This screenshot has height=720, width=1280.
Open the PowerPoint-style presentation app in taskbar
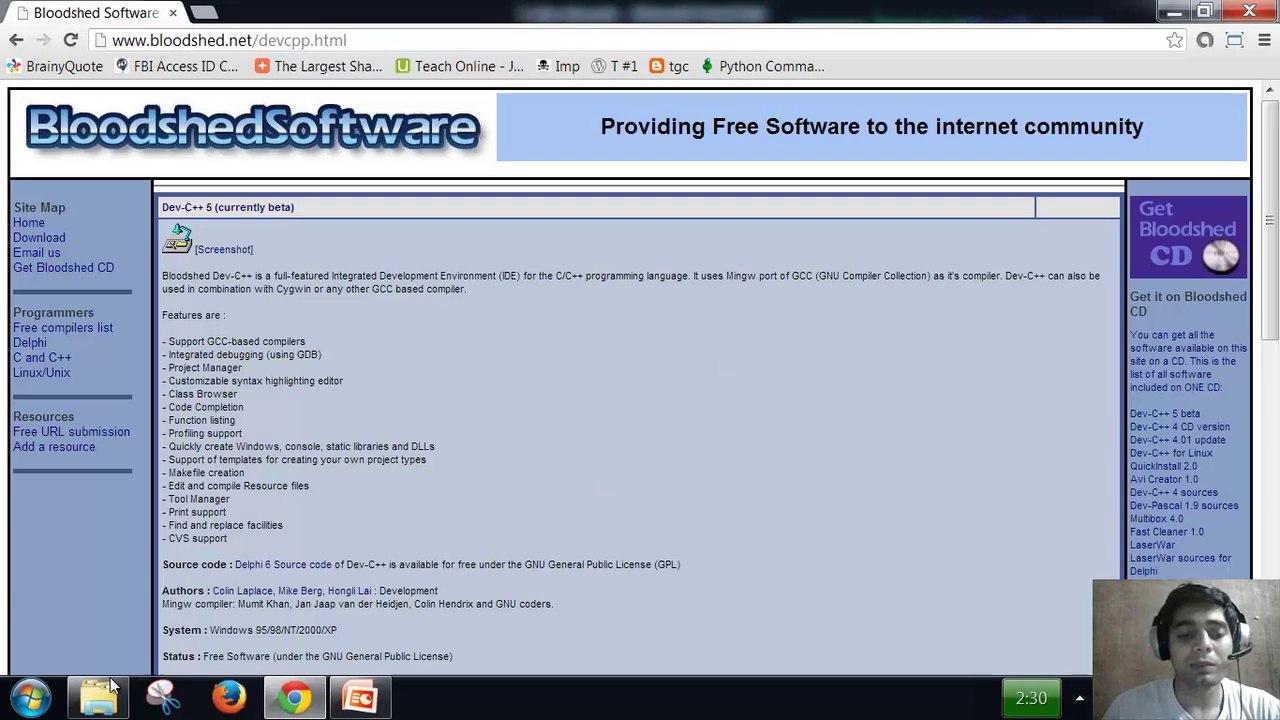[x=359, y=698]
